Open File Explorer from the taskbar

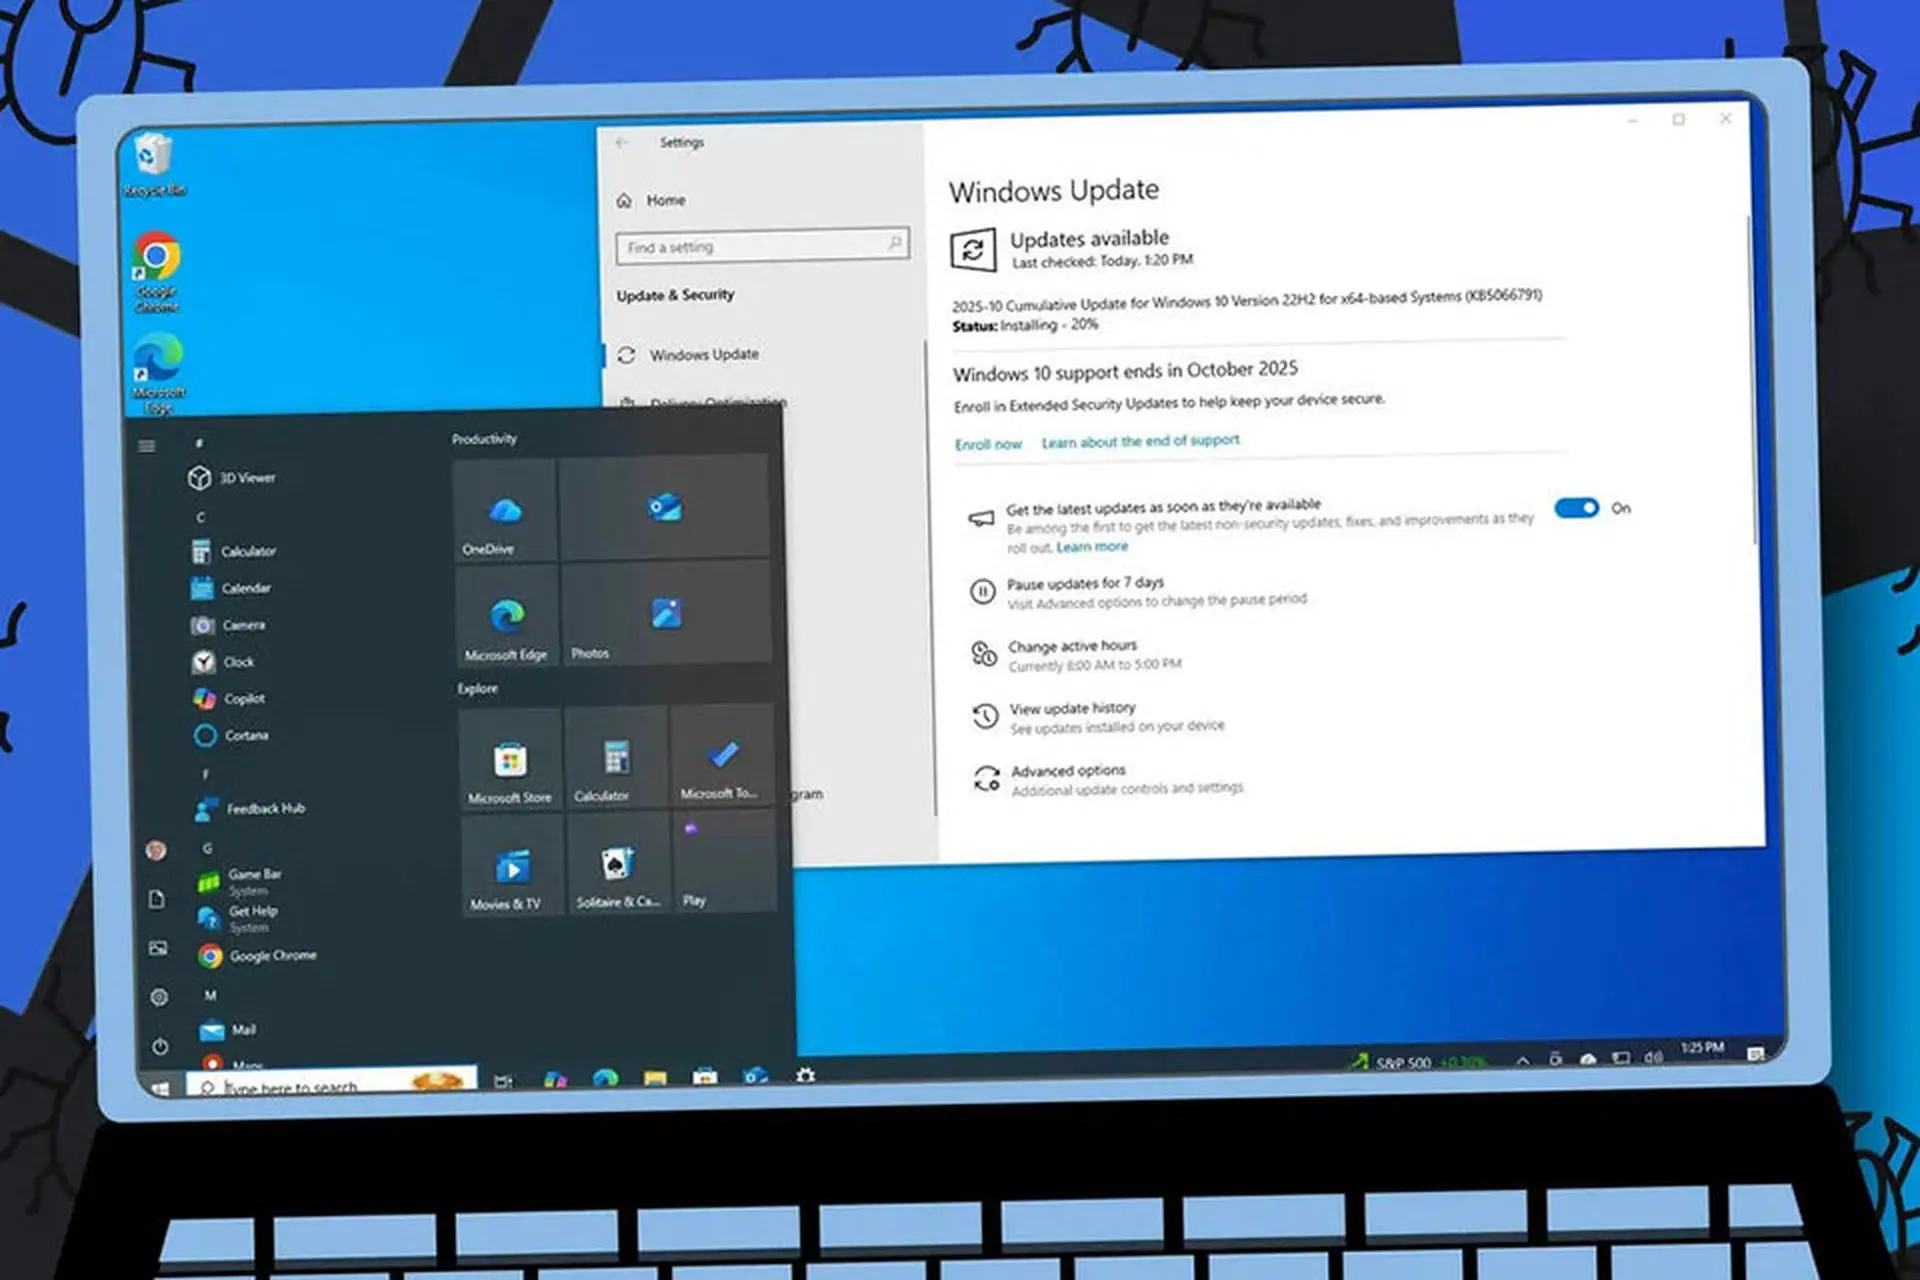[x=655, y=1078]
